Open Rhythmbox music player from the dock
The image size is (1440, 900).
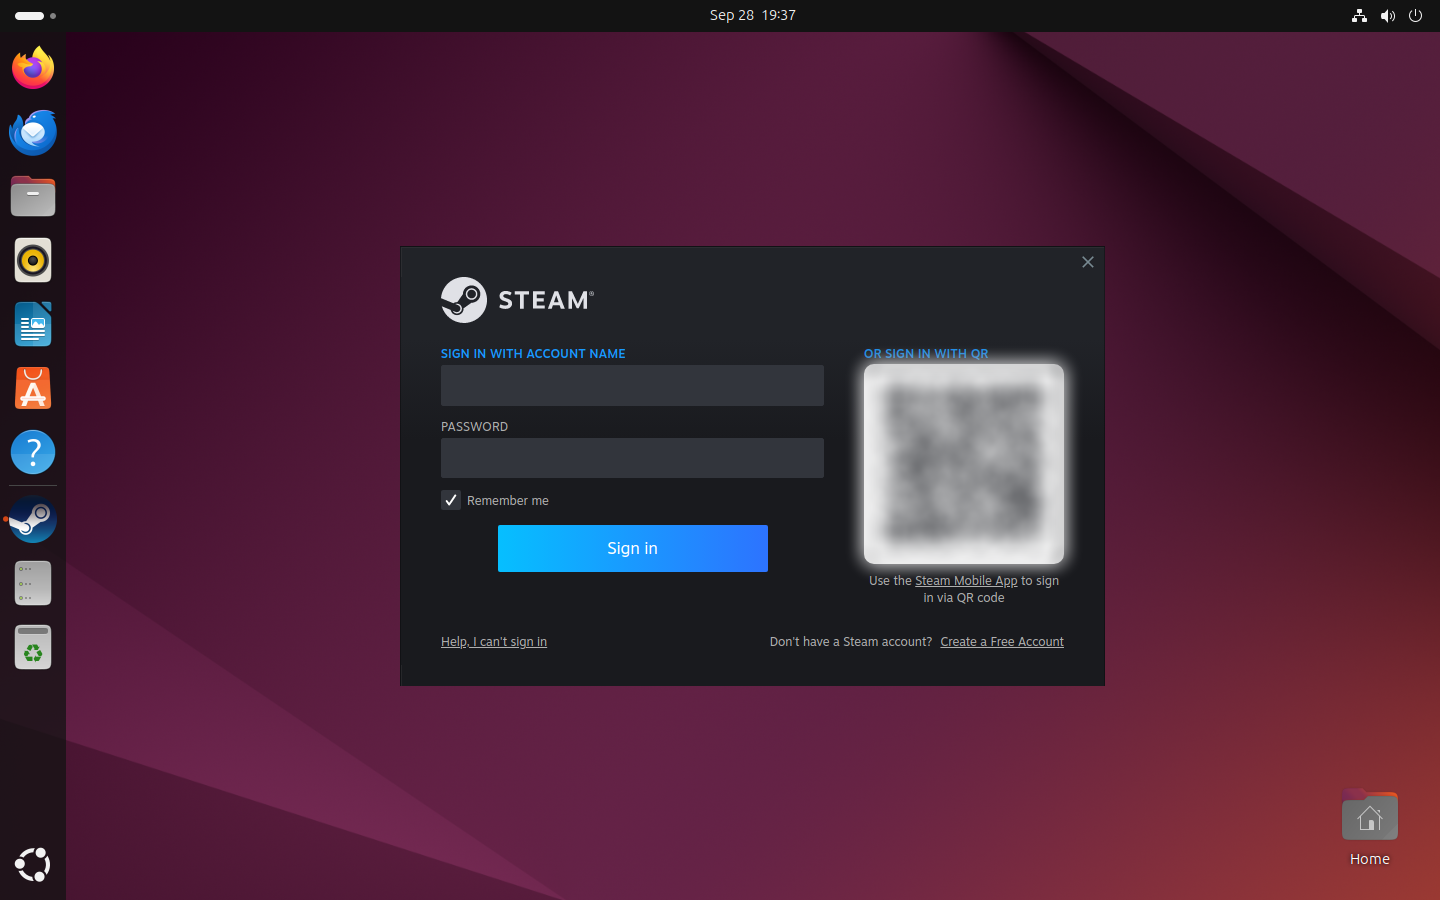[33, 260]
